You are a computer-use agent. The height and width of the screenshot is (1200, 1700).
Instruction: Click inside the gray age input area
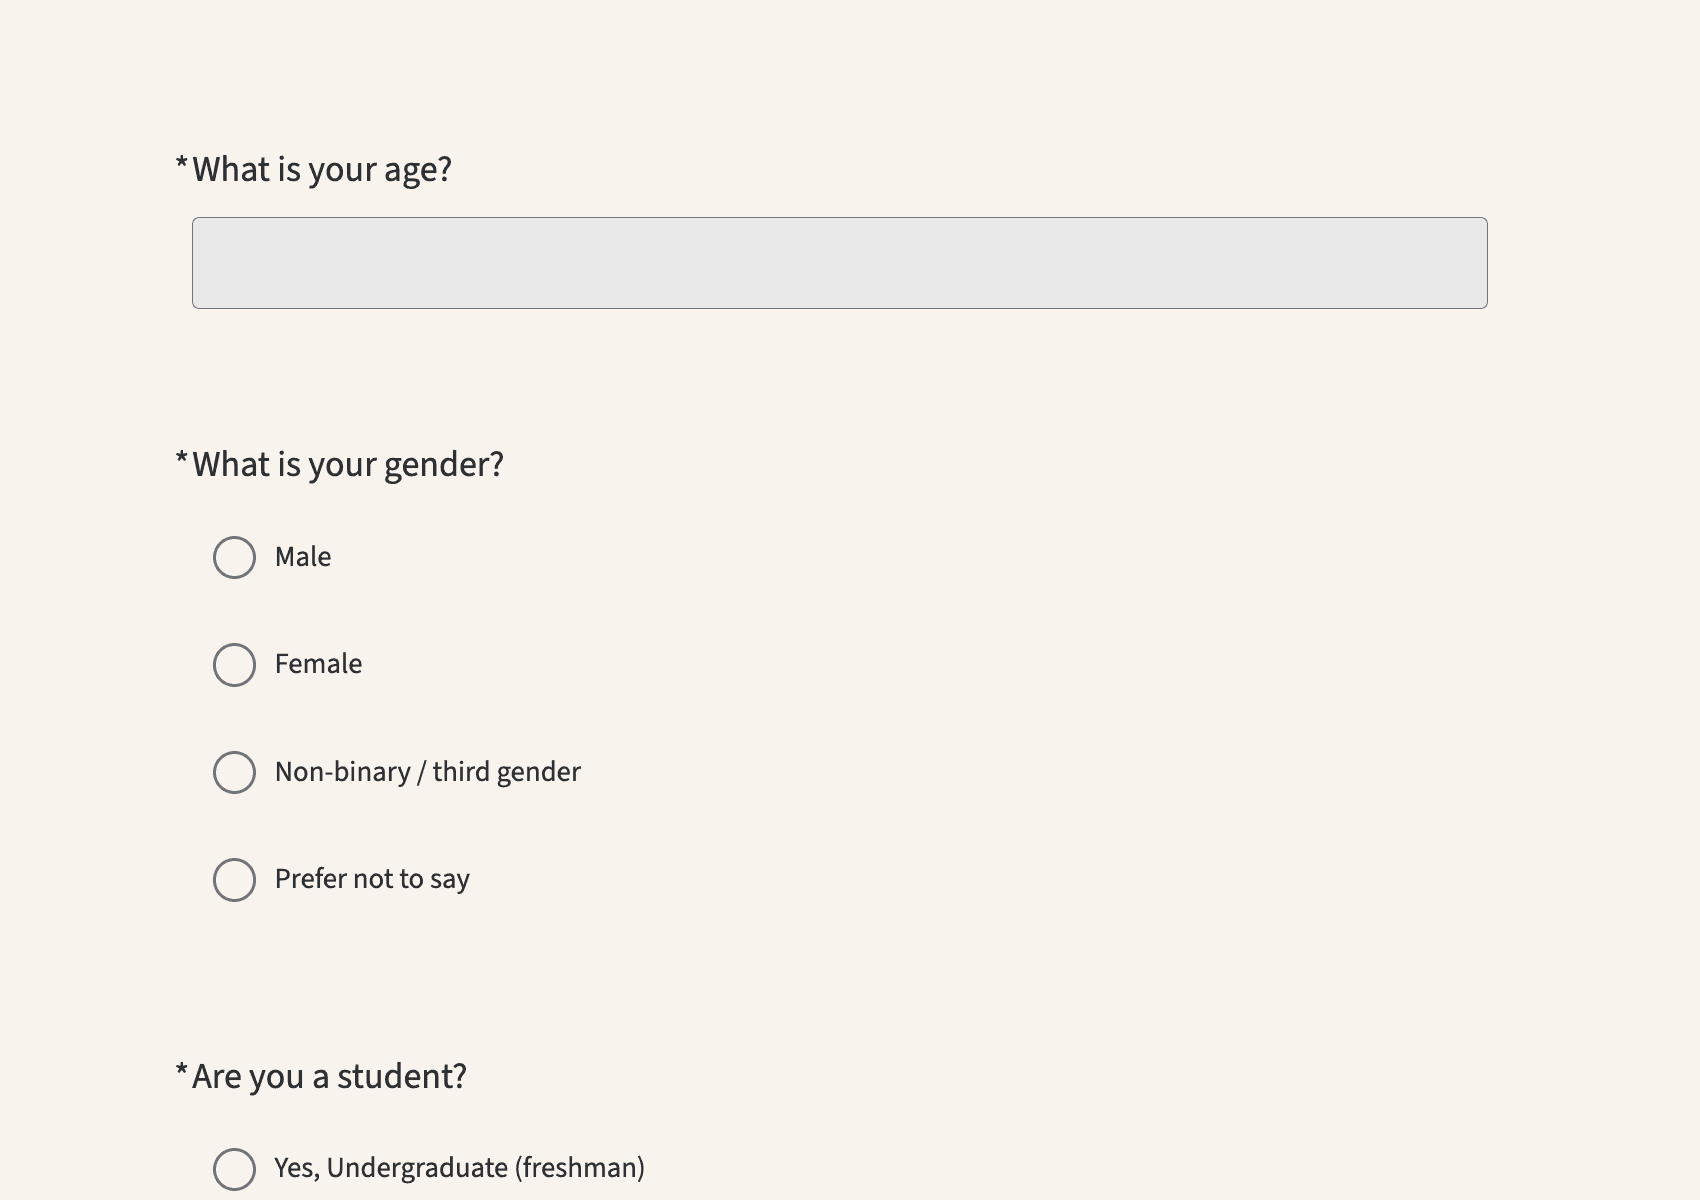(x=840, y=263)
